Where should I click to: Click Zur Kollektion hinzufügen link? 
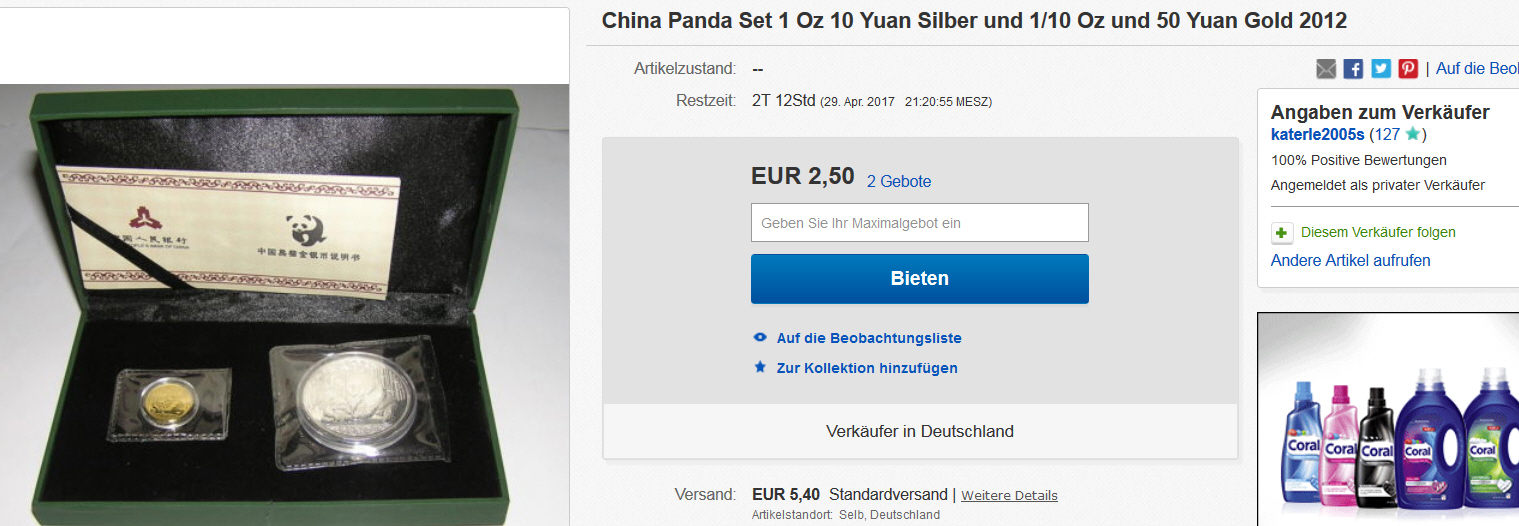867,368
